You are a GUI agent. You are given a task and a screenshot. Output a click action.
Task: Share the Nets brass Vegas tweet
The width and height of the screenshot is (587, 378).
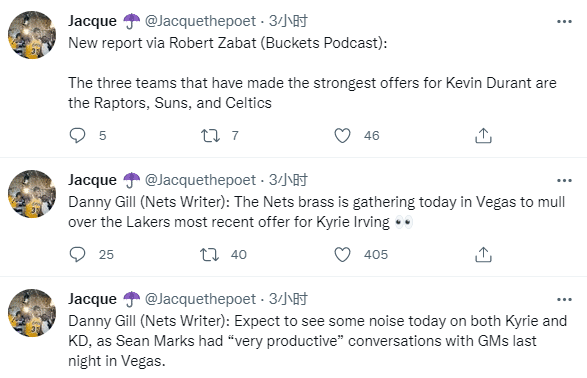483,254
